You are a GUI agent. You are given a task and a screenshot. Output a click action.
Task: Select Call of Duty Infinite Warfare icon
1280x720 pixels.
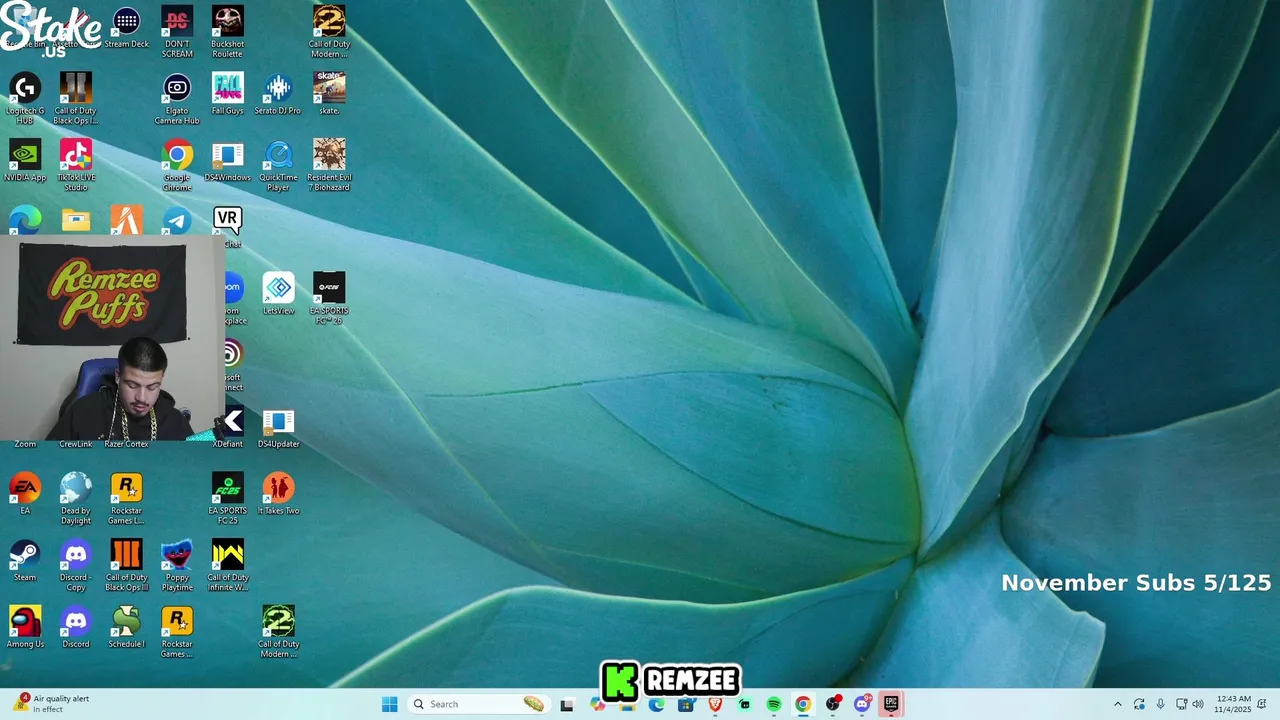click(x=227, y=566)
